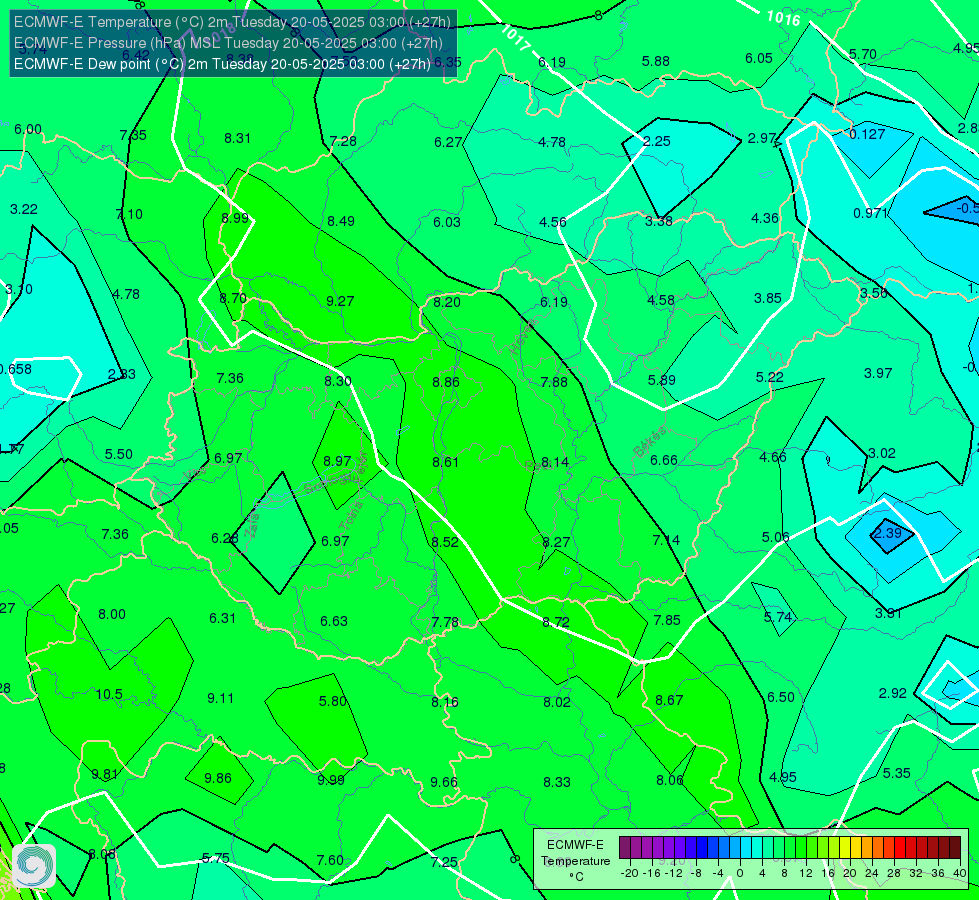
Task: Click the 7.14 temperature value
Action: (666, 540)
